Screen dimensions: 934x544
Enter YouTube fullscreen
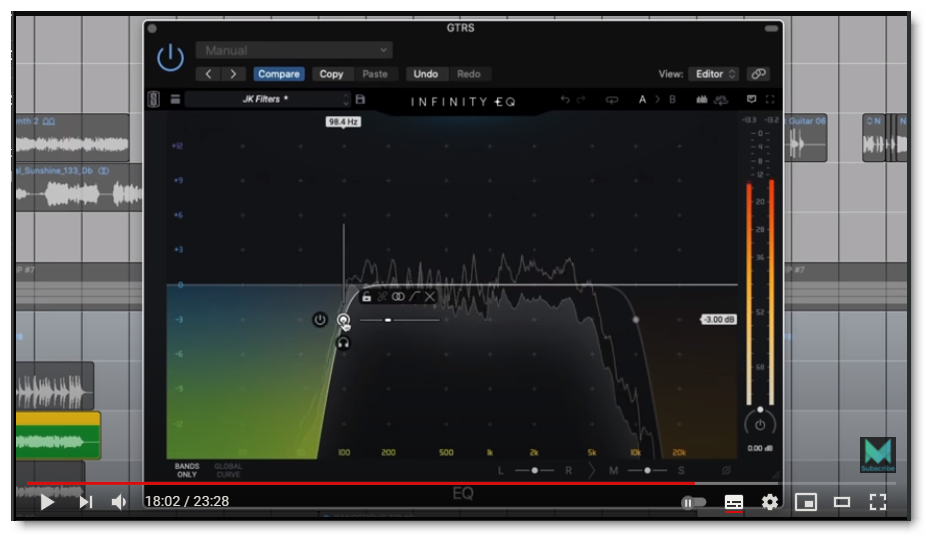click(x=877, y=502)
